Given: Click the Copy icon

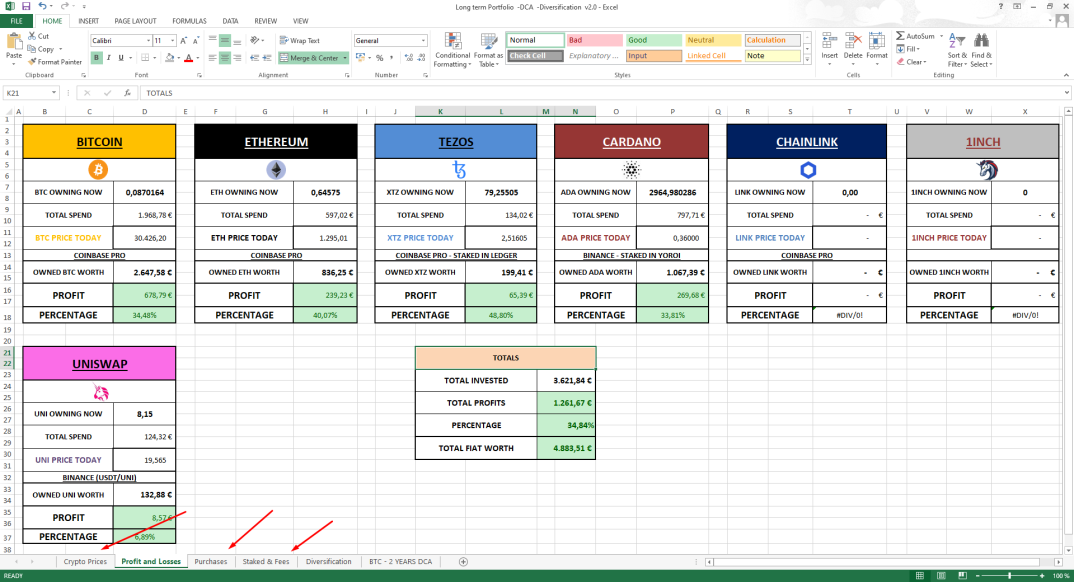Looking at the screenshot, I should point(32,49).
